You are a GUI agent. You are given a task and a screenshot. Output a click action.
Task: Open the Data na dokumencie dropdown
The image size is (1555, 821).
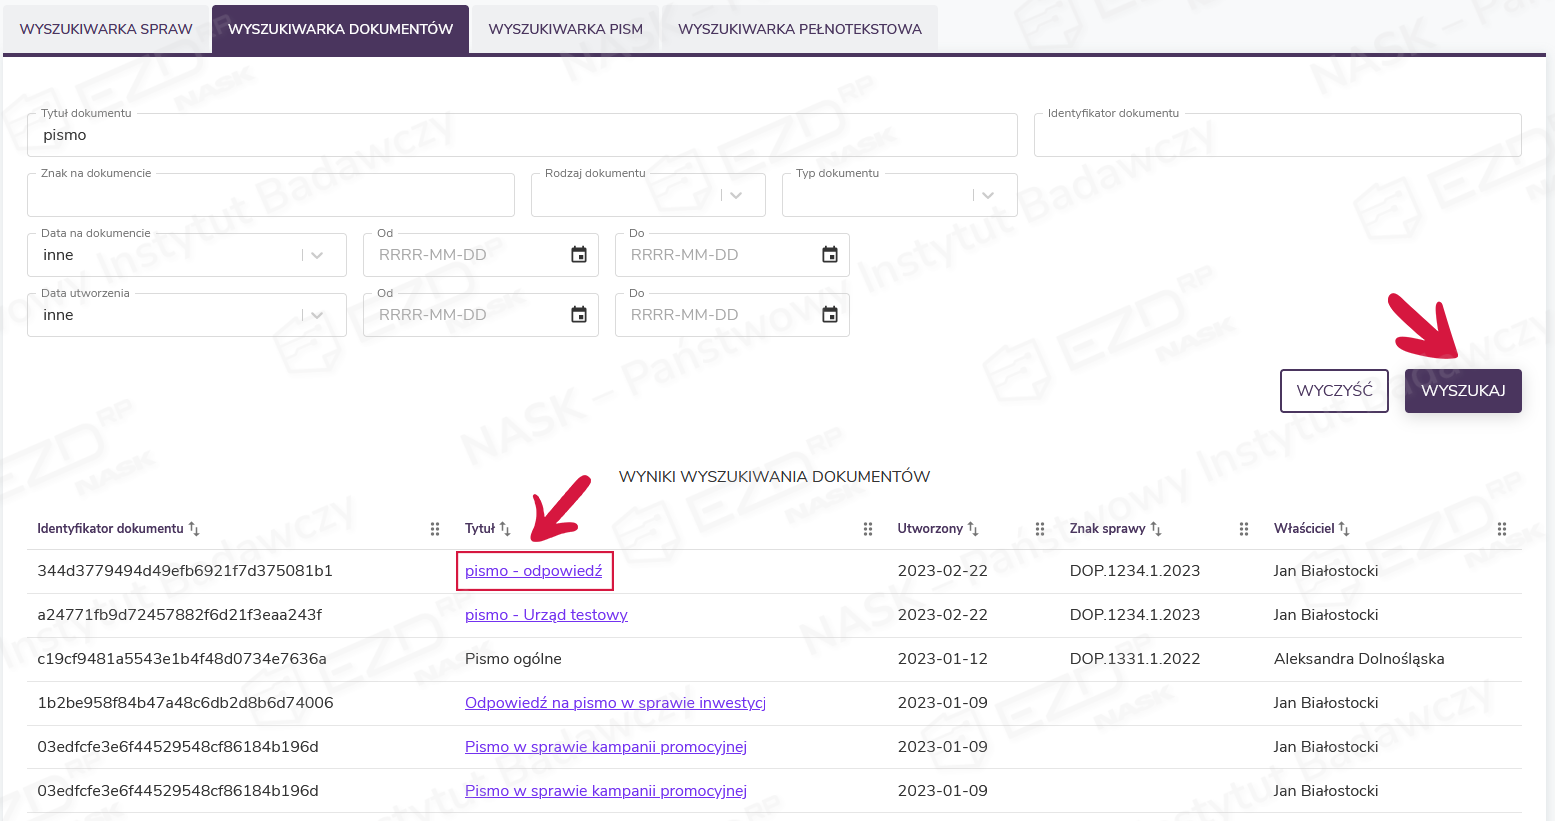coord(317,255)
